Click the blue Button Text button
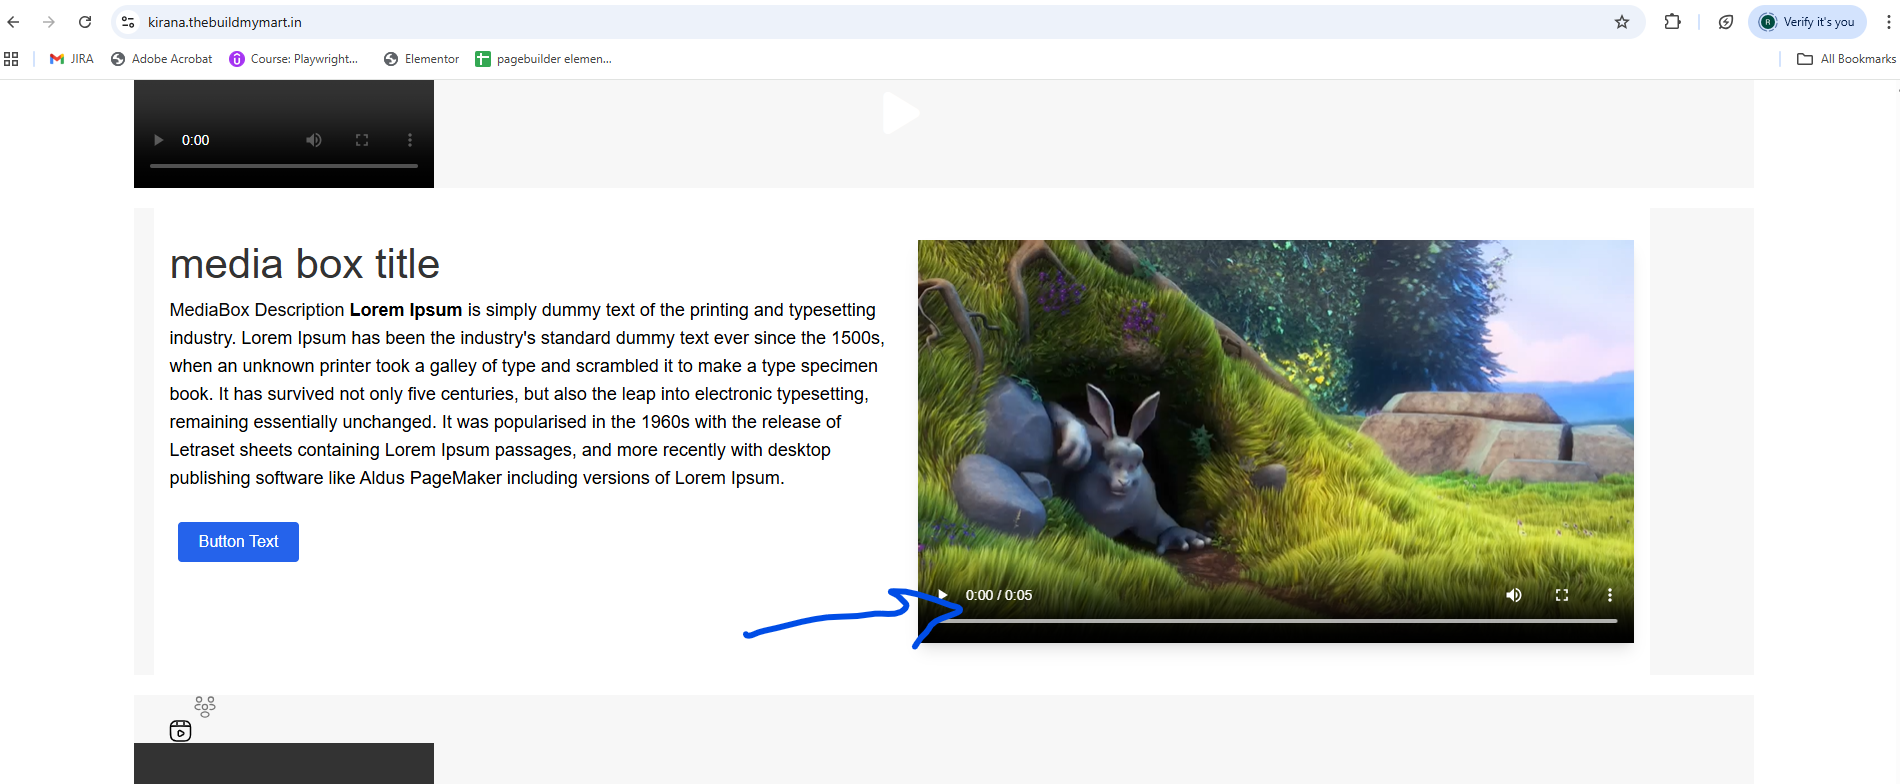The width and height of the screenshot is (1900, 784). click(238, 542)
